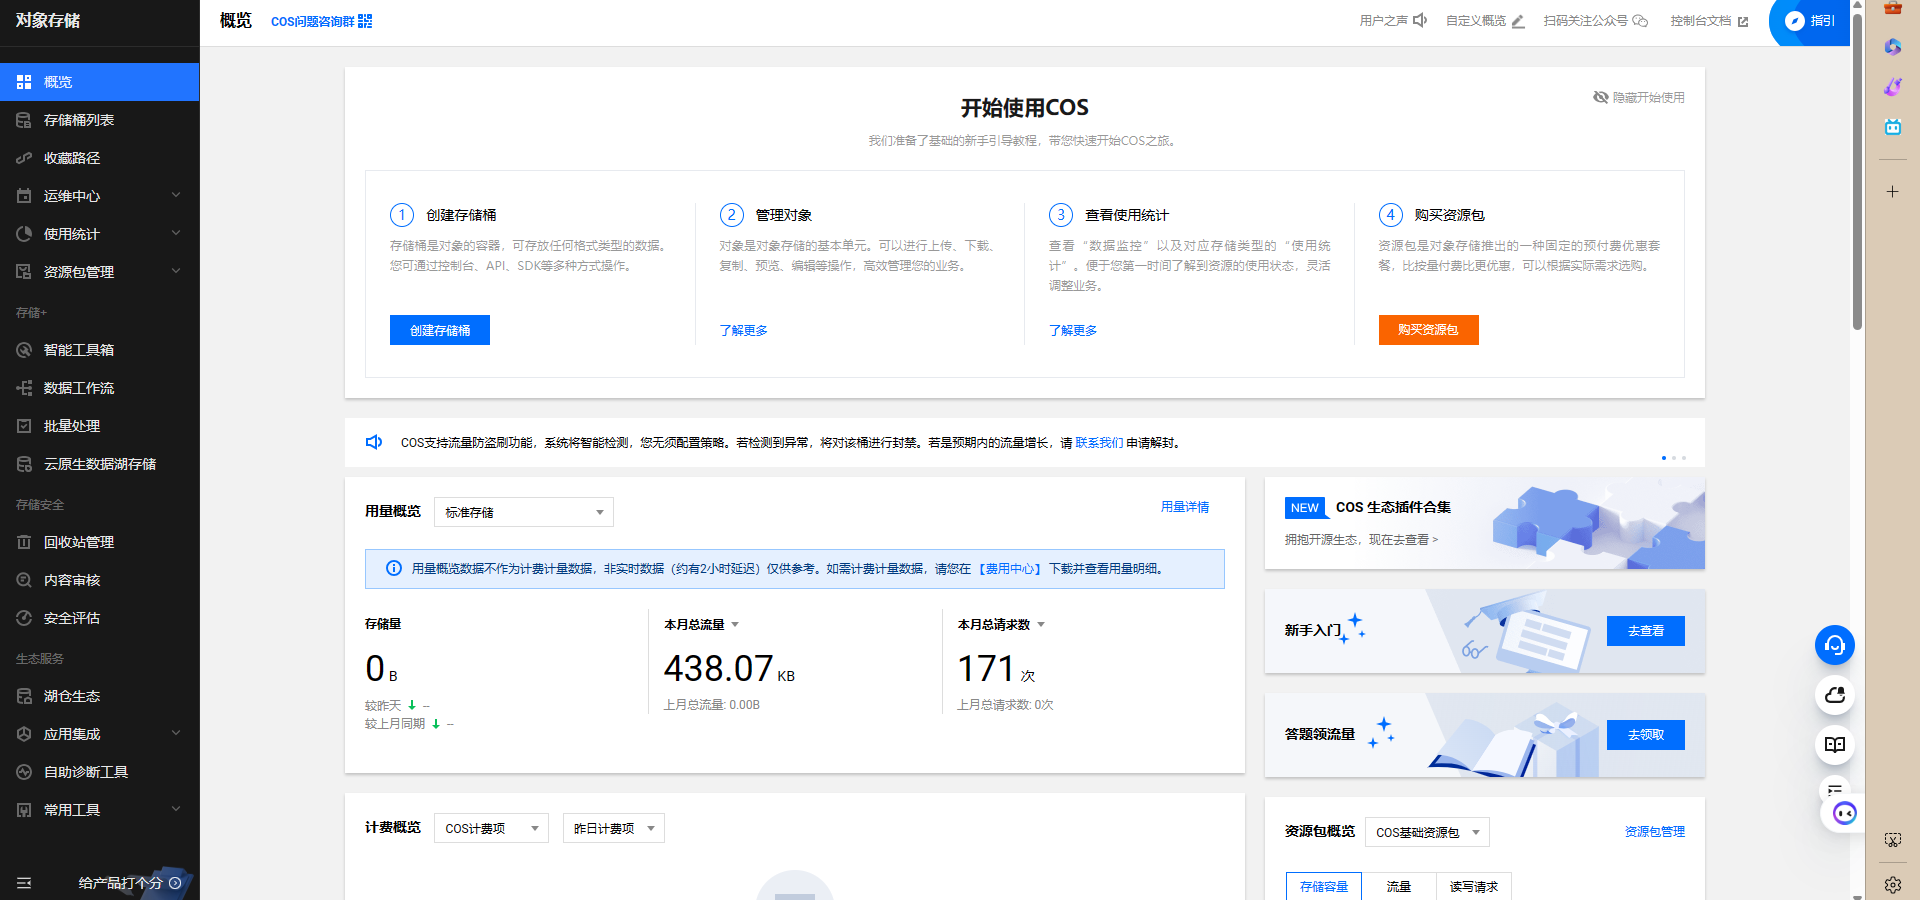
Task: Open the COS基础资源包 dropdown
Action: [1427, 832]
